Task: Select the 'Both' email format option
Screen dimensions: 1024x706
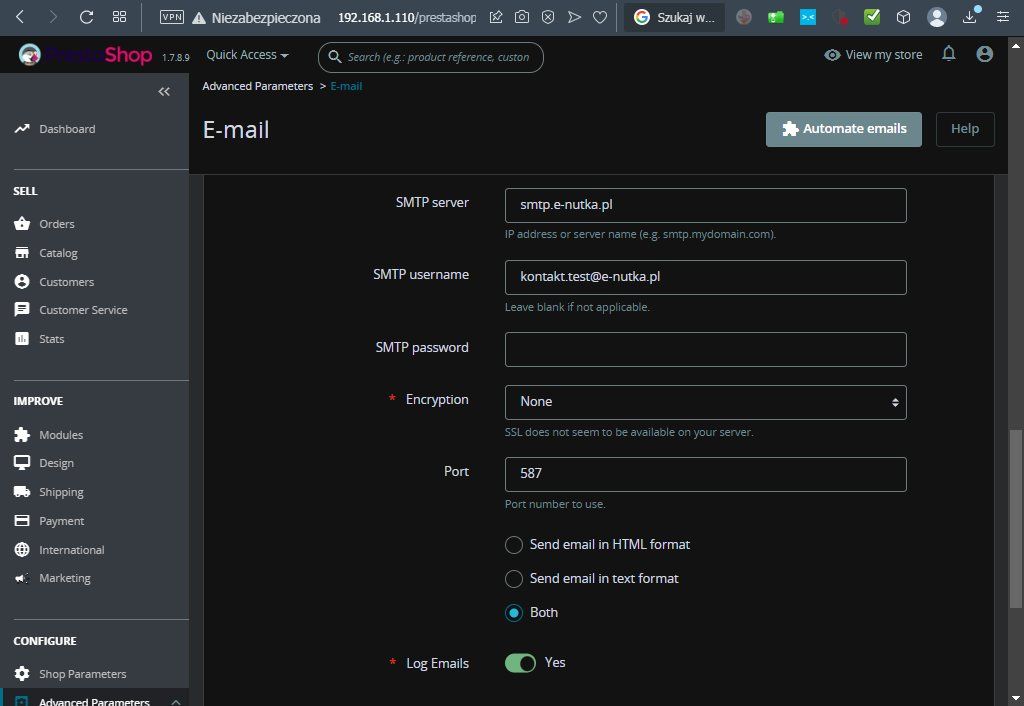Action: 514,613
